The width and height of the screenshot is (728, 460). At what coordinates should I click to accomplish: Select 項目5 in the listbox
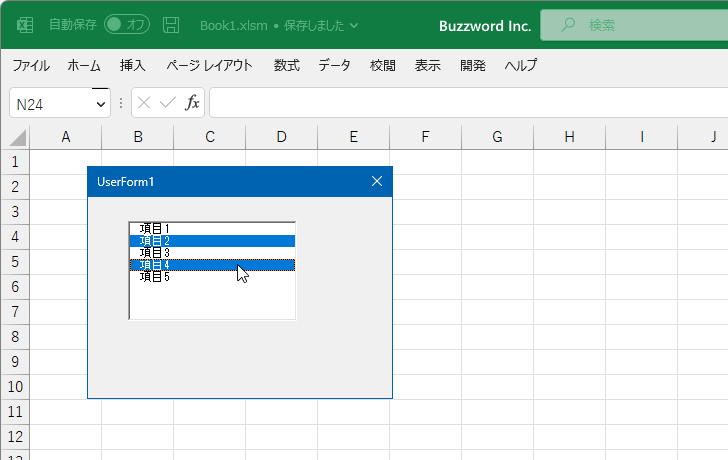pyautogui.click(x=212, y=277)
